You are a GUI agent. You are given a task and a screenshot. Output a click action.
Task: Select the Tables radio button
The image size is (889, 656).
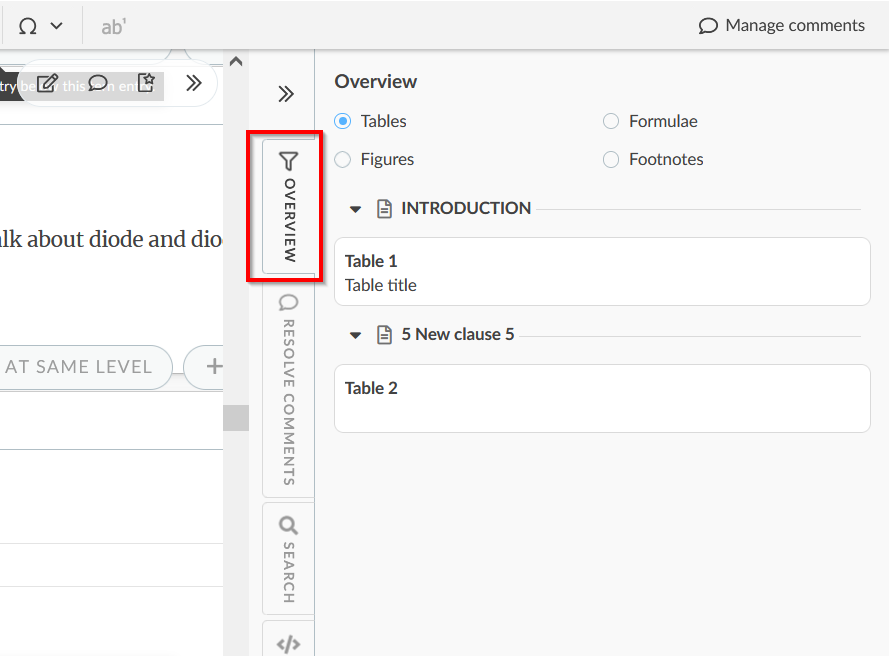pos(343,121)
